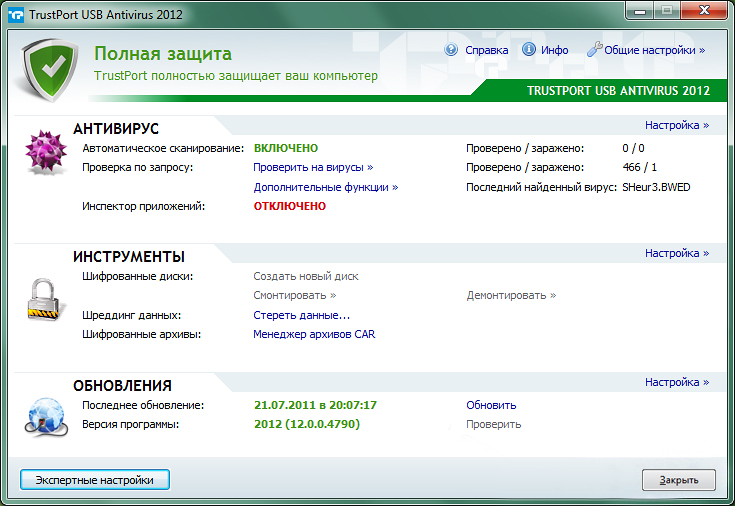Click the wrench general settings icon
The width and height of the screenshot is (735, 506).
pyautogui.click(x=594, y=49)
